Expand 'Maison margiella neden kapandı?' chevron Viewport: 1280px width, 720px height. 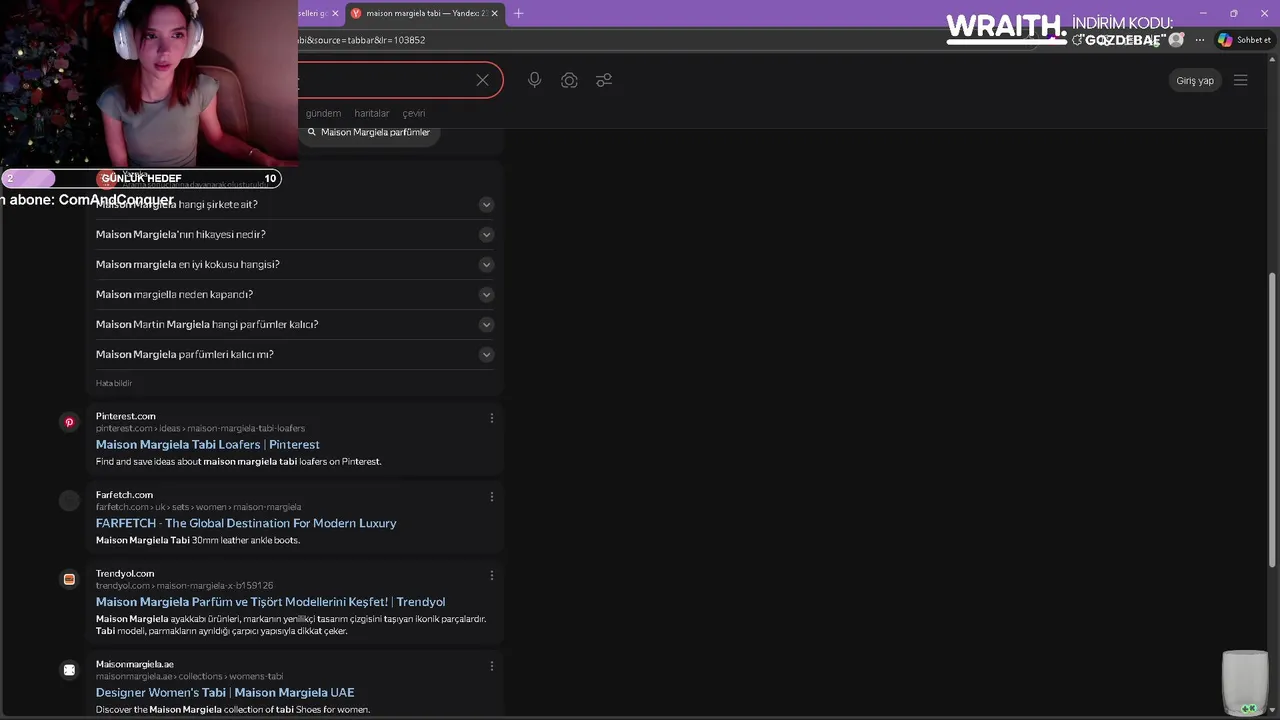click(486, 294)
